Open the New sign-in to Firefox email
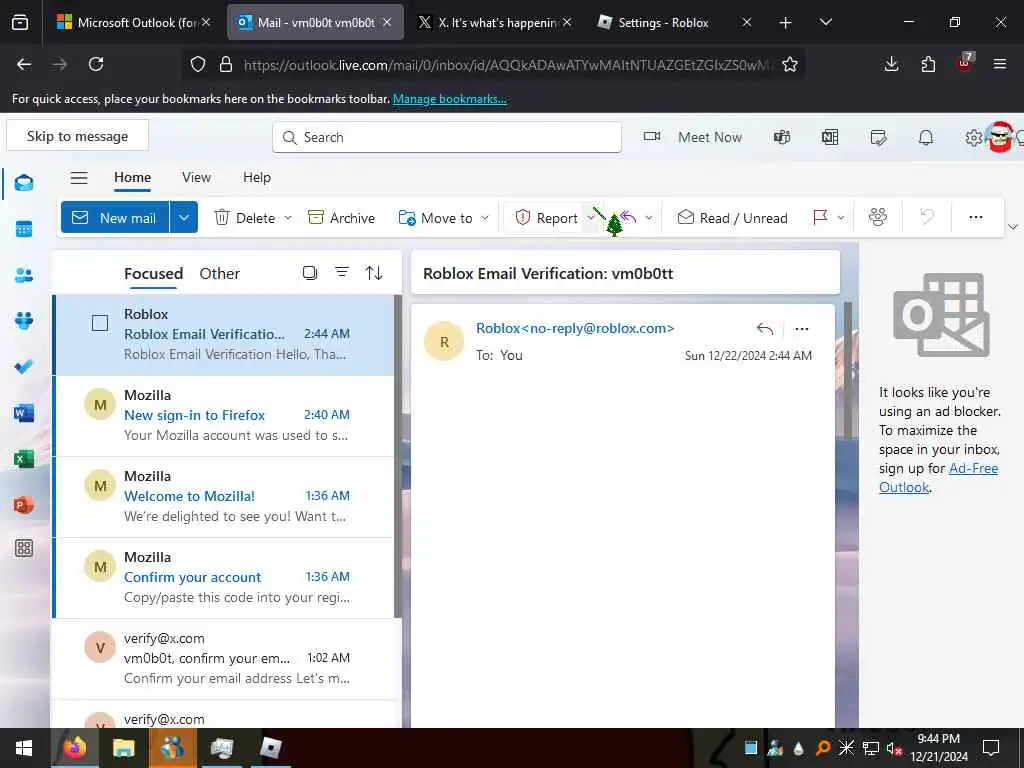This screenshot has width=1024, height=768. pos(223,415)
